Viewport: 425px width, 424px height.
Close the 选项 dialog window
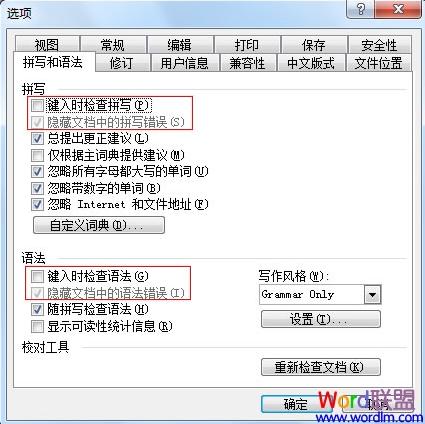click(x=398, y=9)
